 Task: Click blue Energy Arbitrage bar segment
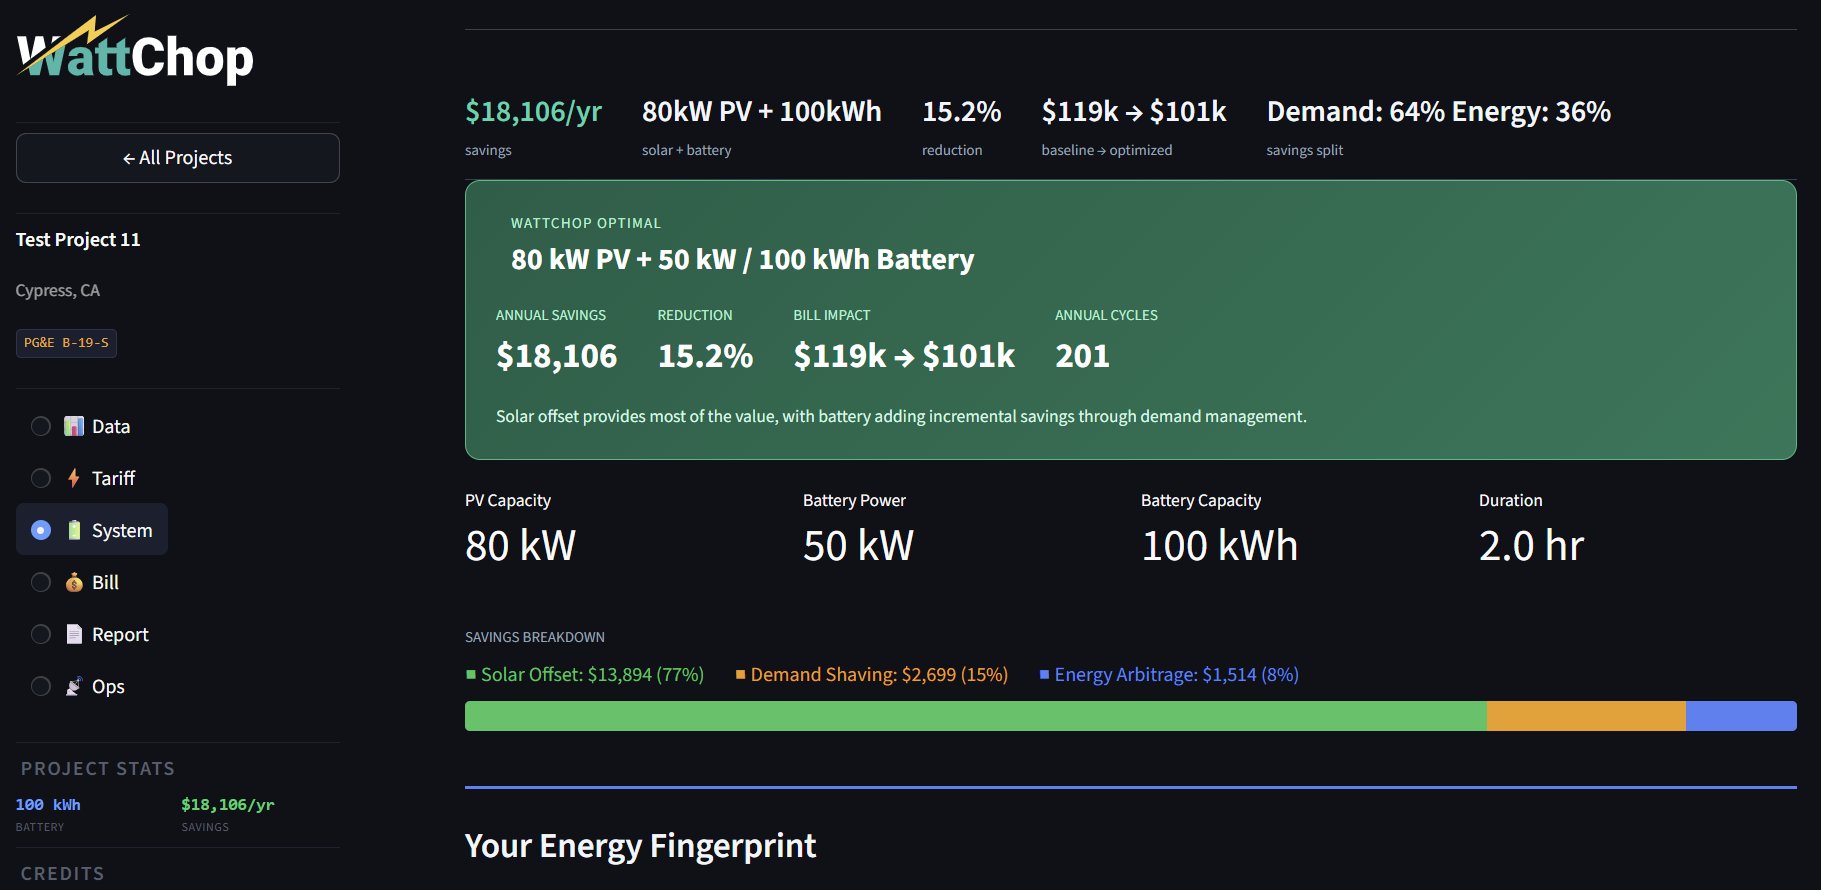point(1740,716)
